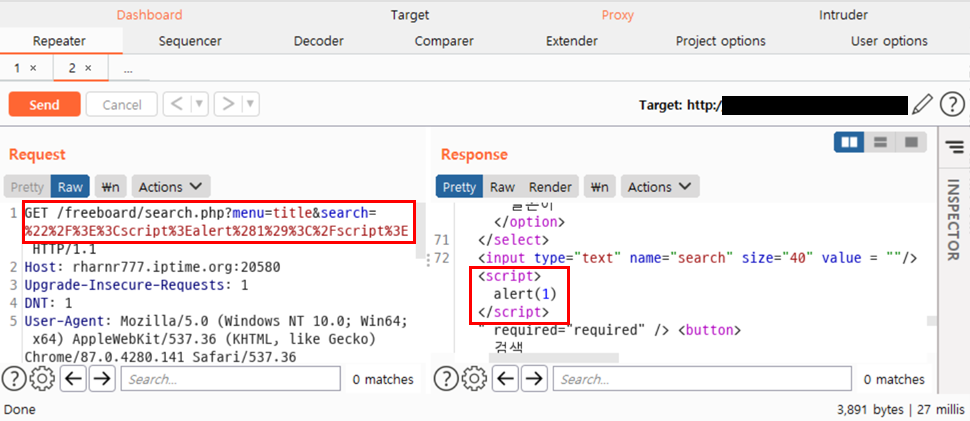Switch Request view to Pretty
This screenshot has height=421, width=970.
[x=27, y=187]
